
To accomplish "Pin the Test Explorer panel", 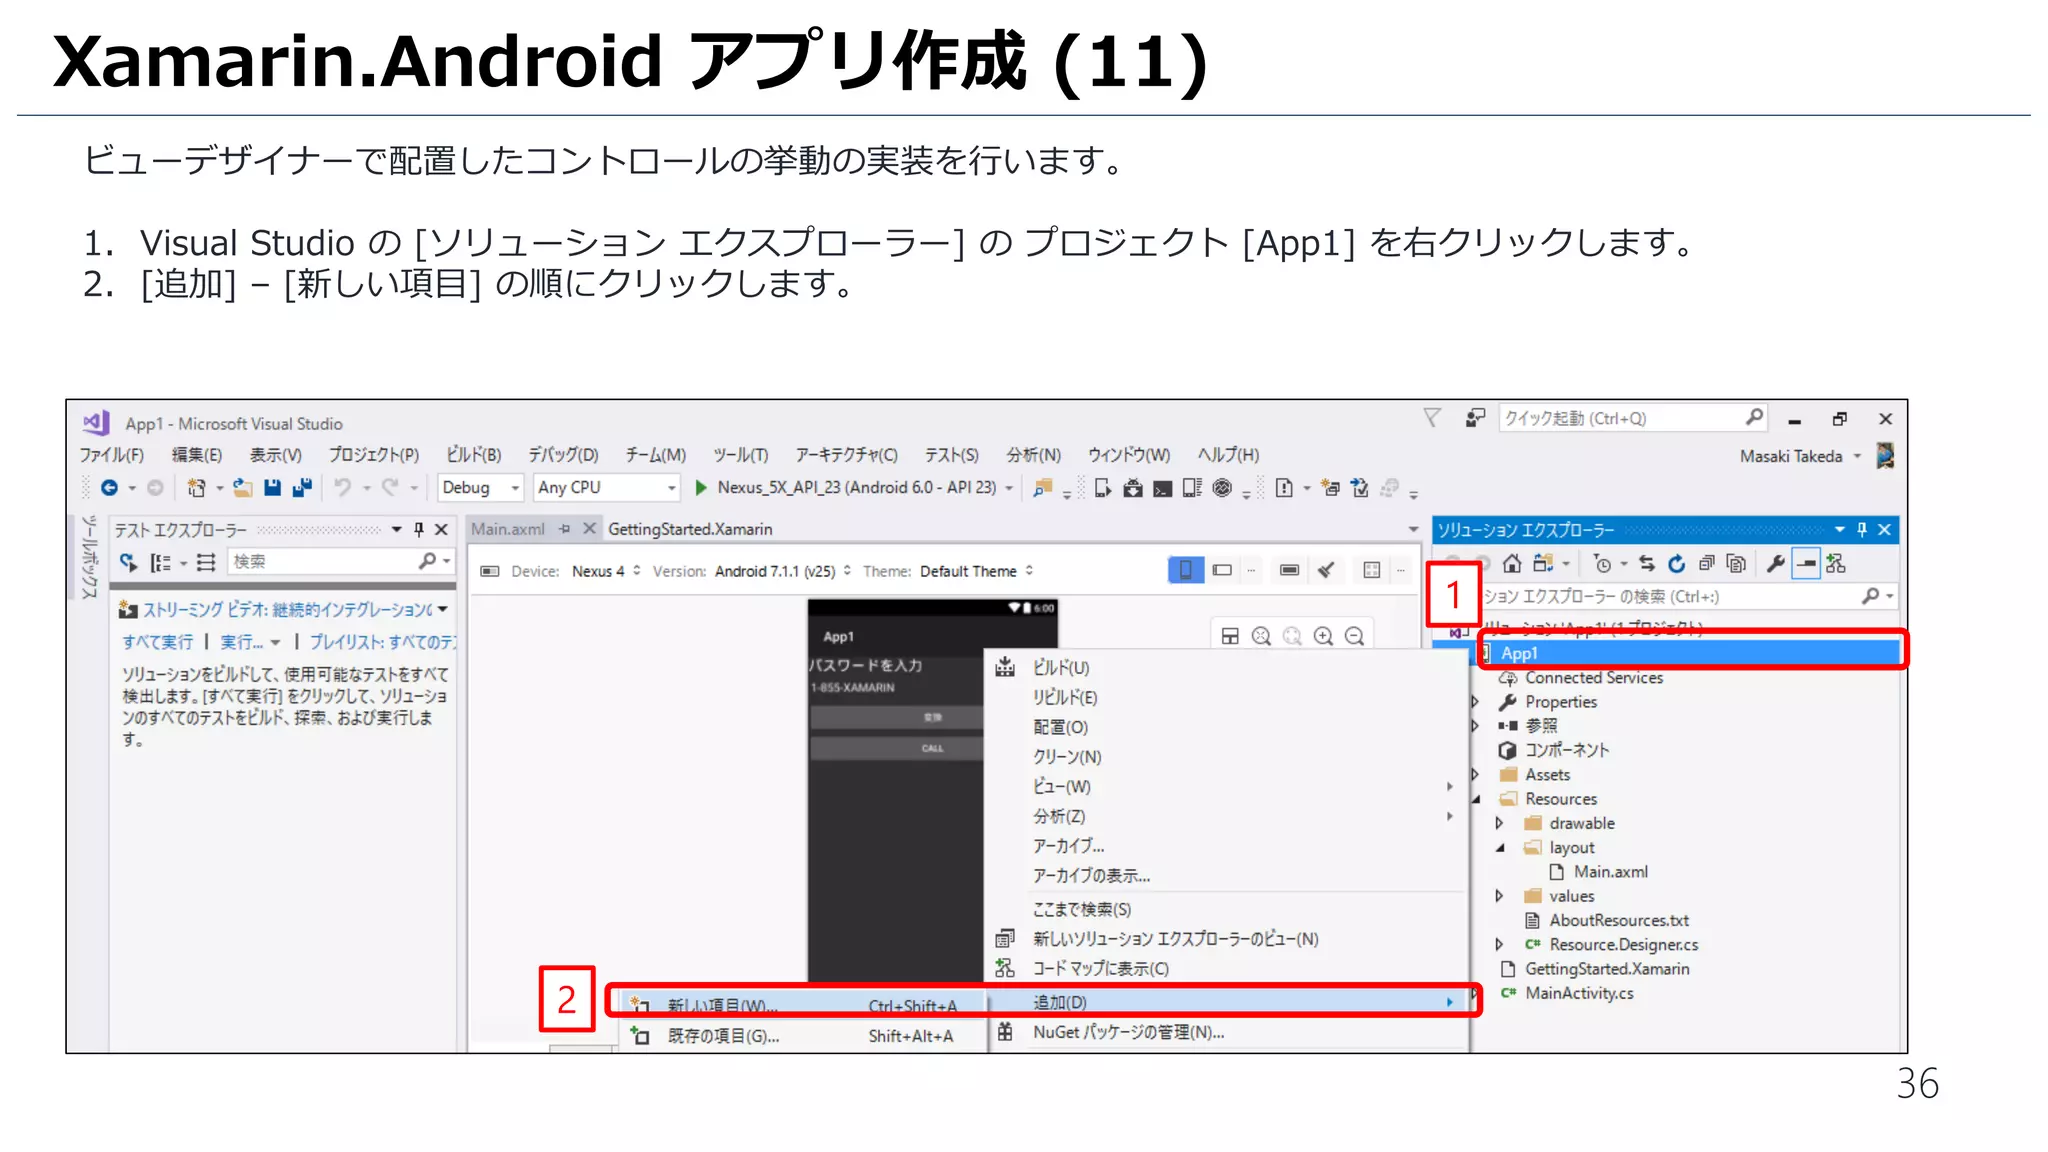I will pyautogui.click(x=419, y=529).
